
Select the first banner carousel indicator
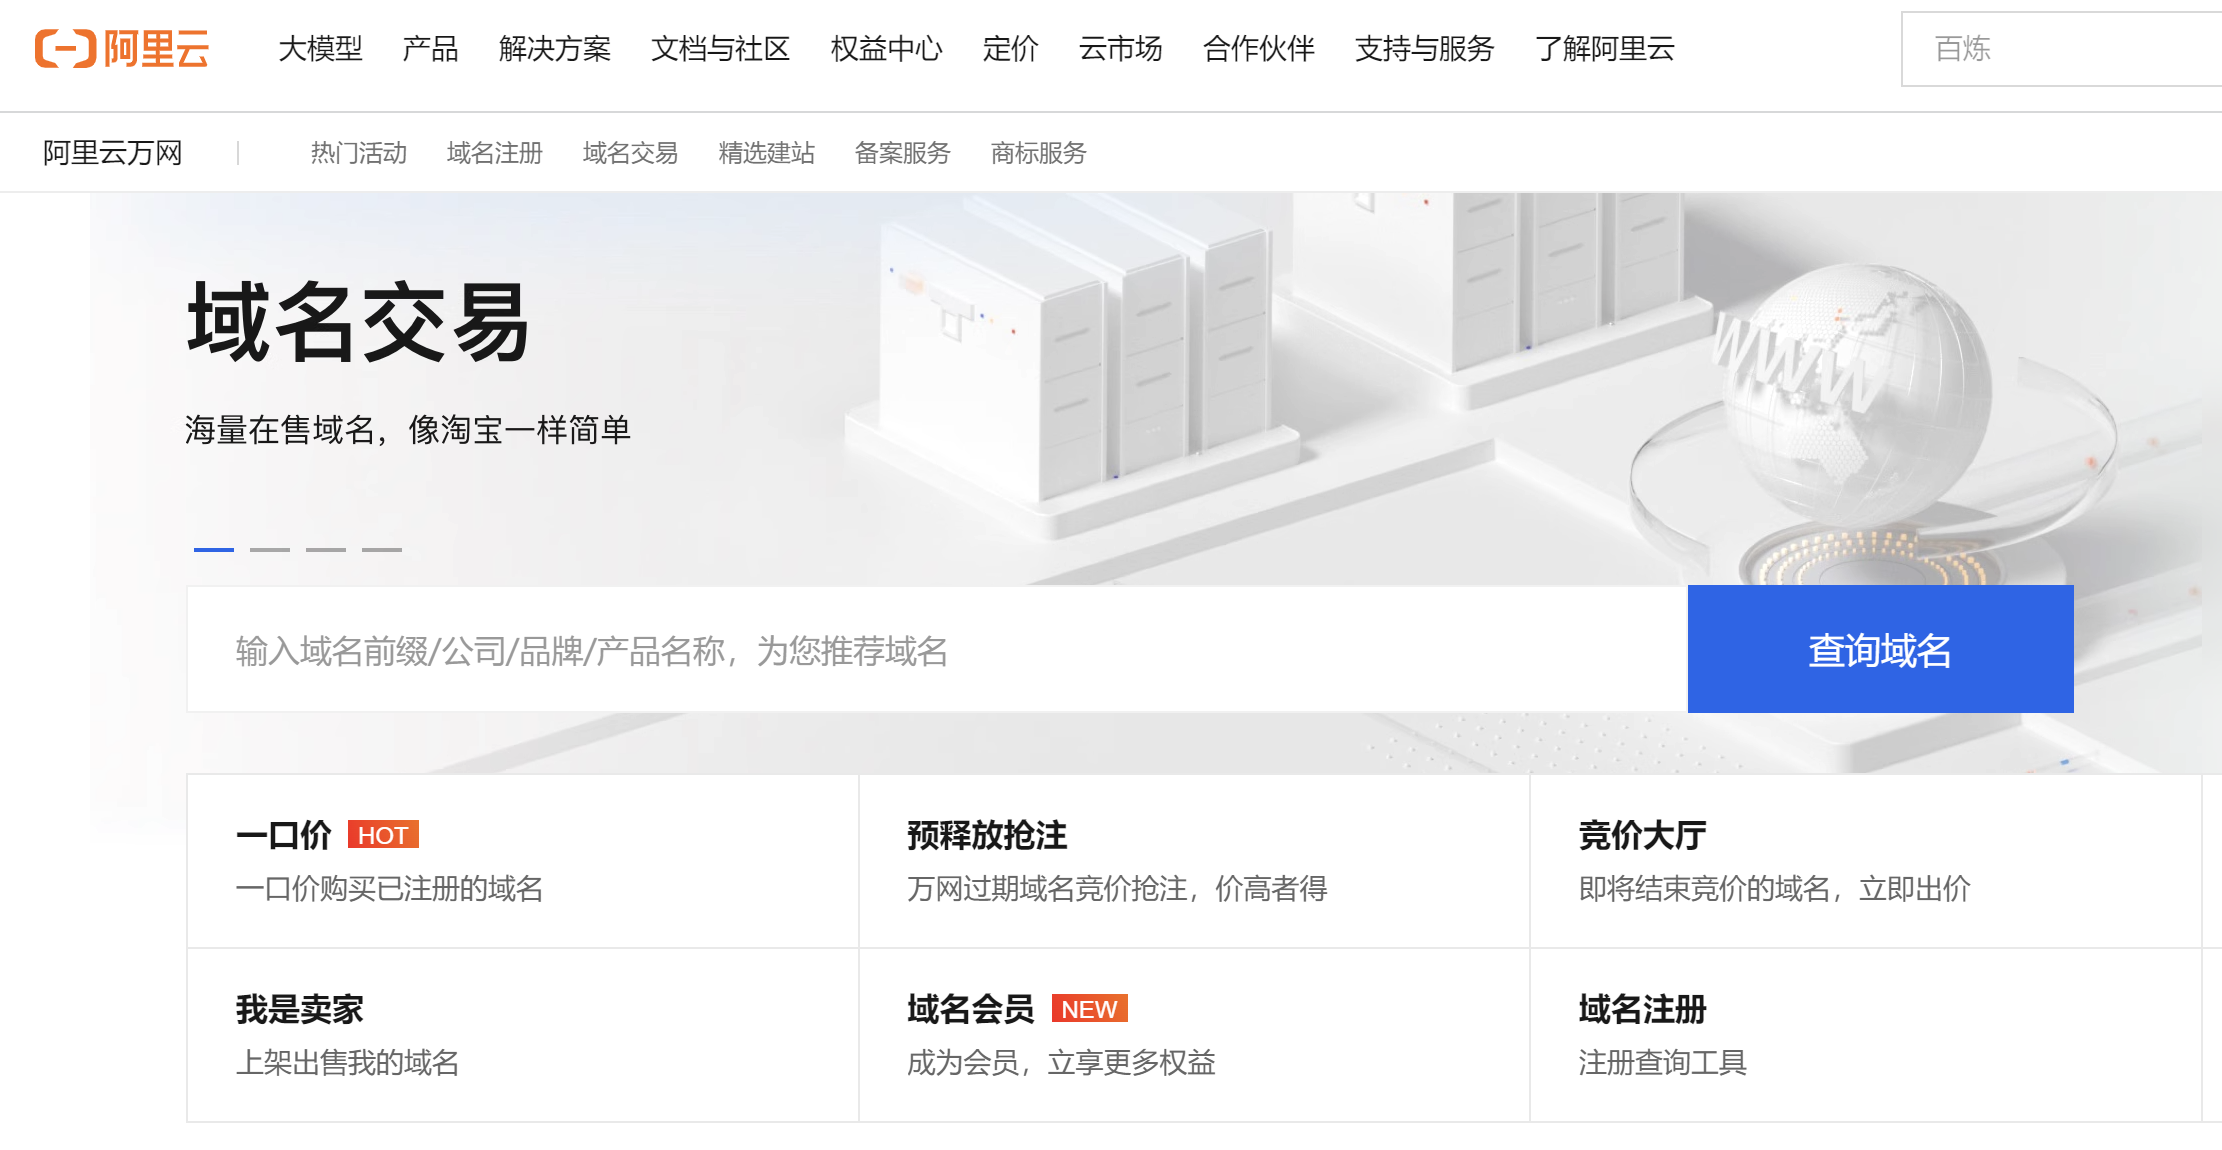214,549
